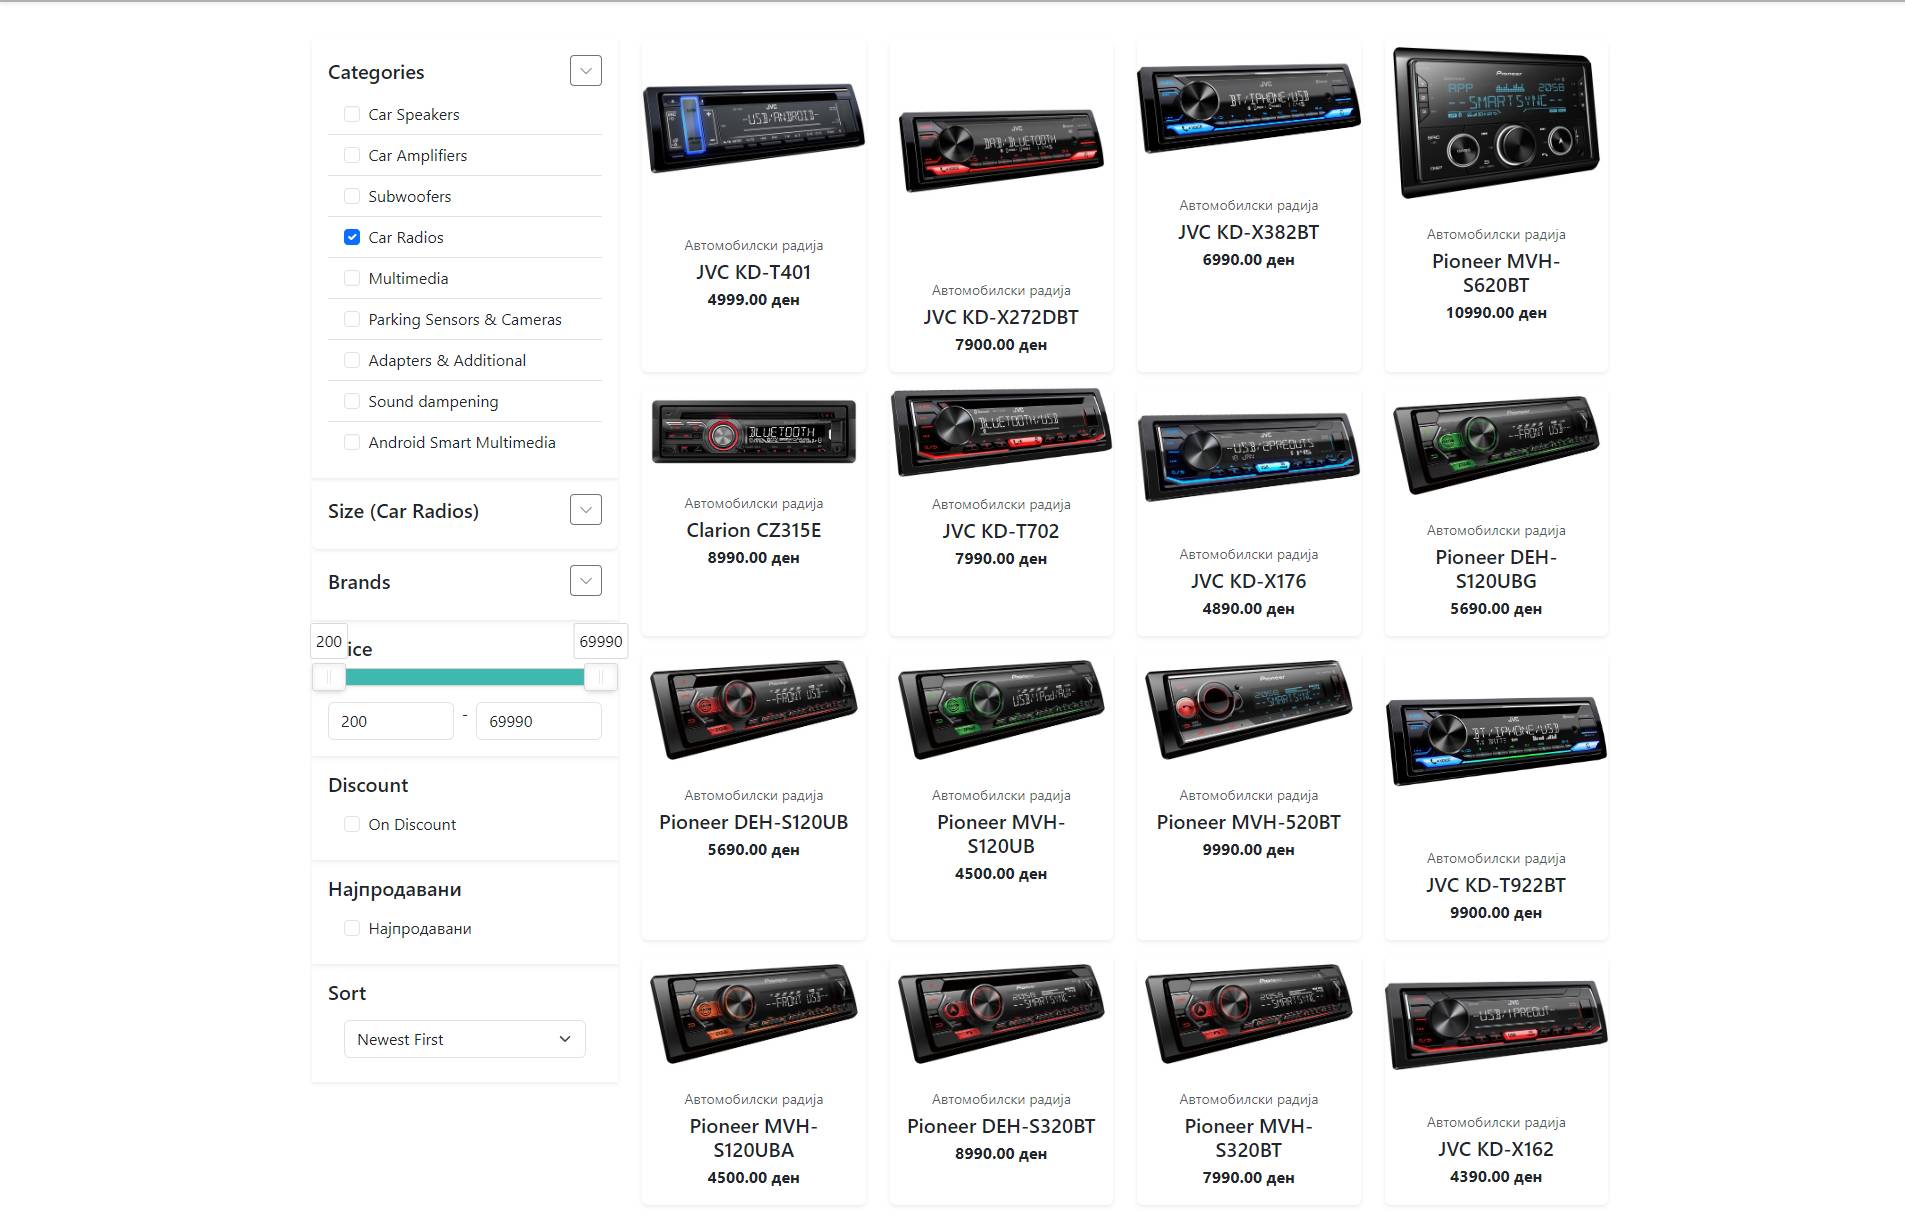This screenshot has width=1905, height=1215.
Task: Open JVC KD-T702 product image
Action: 1001,431
